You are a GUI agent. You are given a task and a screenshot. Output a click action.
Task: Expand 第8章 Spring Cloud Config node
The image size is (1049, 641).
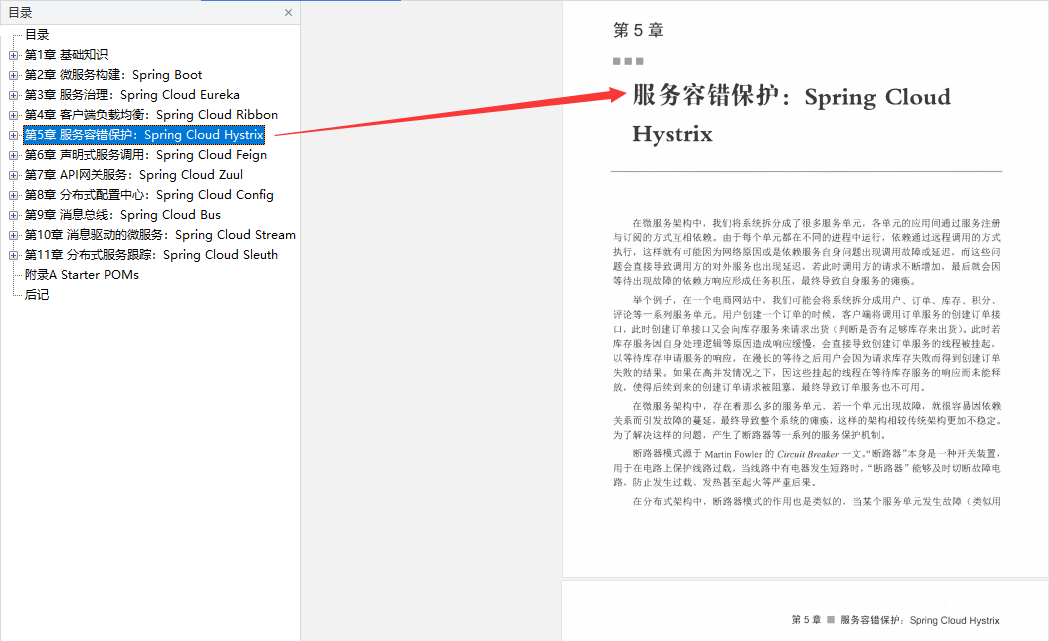pos(13,195)
